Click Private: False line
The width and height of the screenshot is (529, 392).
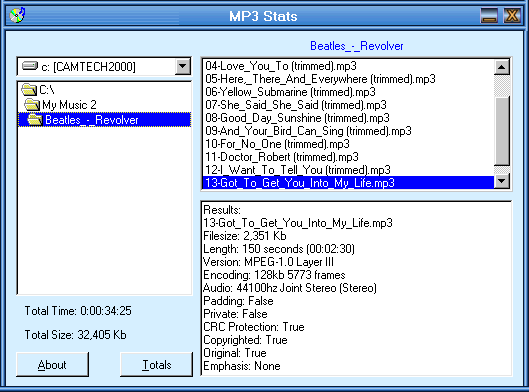(235, 314)
